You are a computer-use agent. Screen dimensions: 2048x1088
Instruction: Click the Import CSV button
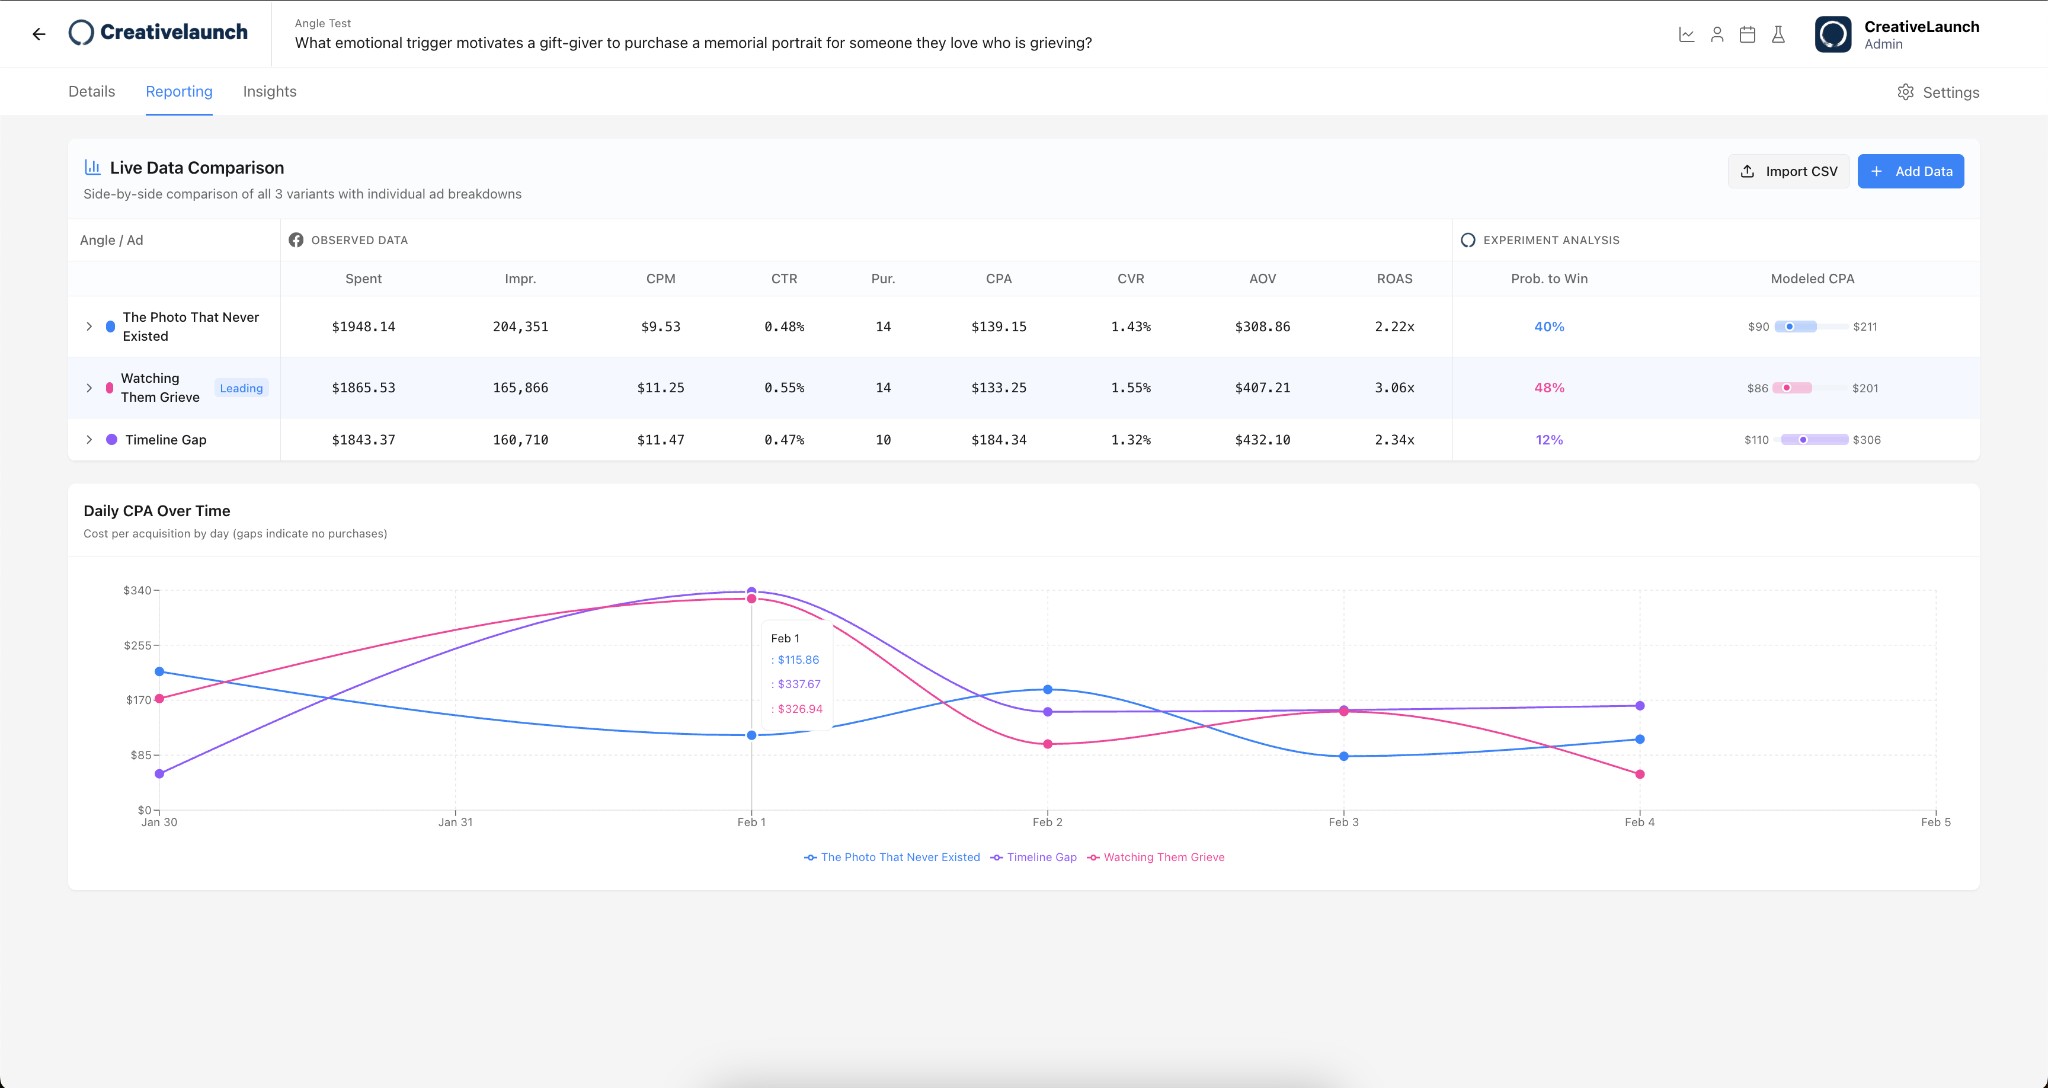1788,171
